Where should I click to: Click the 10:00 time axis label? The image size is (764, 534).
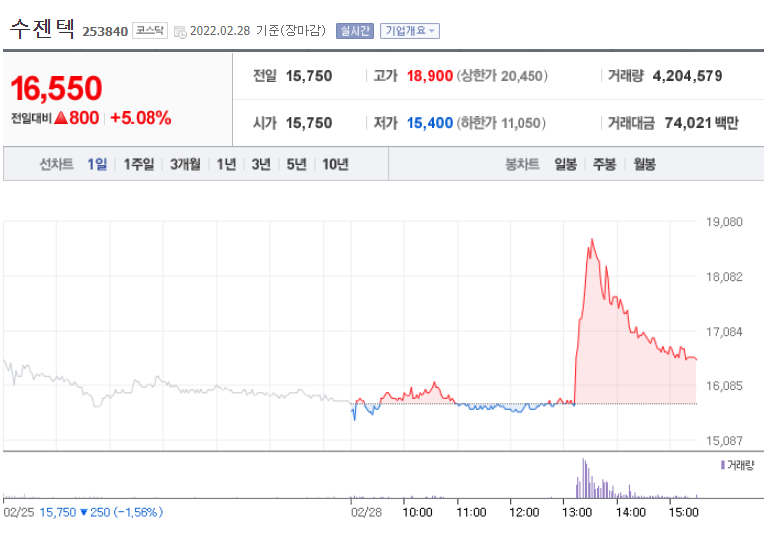pos(418,513)
